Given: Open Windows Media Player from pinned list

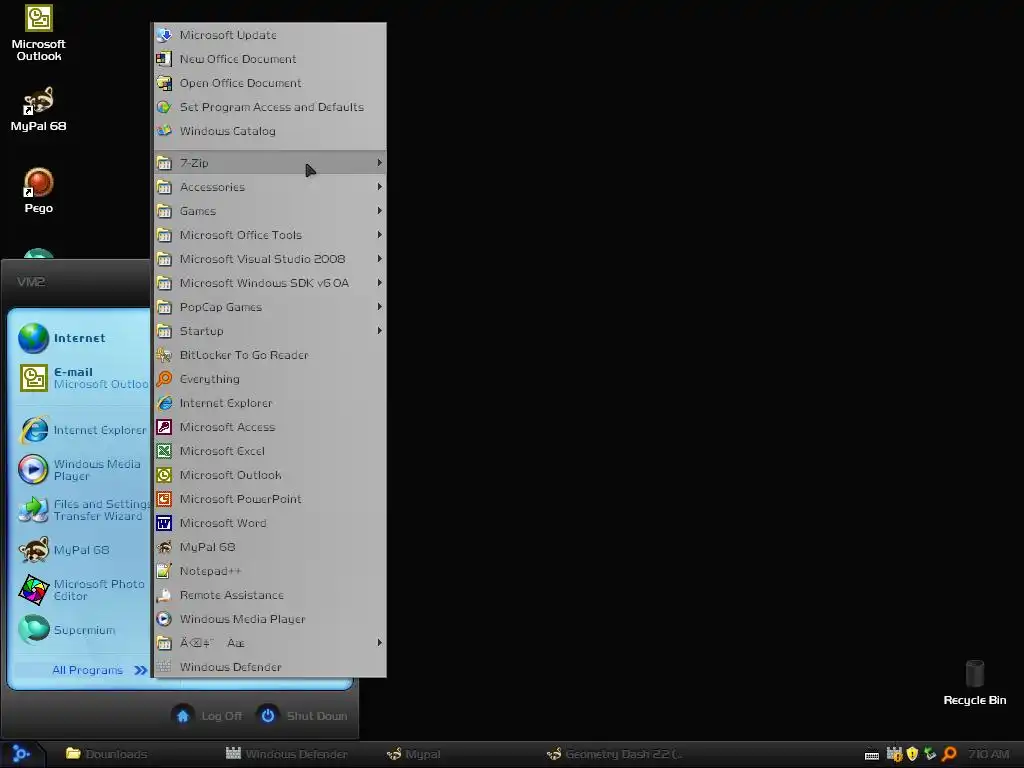Looking at the screenshot, I should (83, 470).
